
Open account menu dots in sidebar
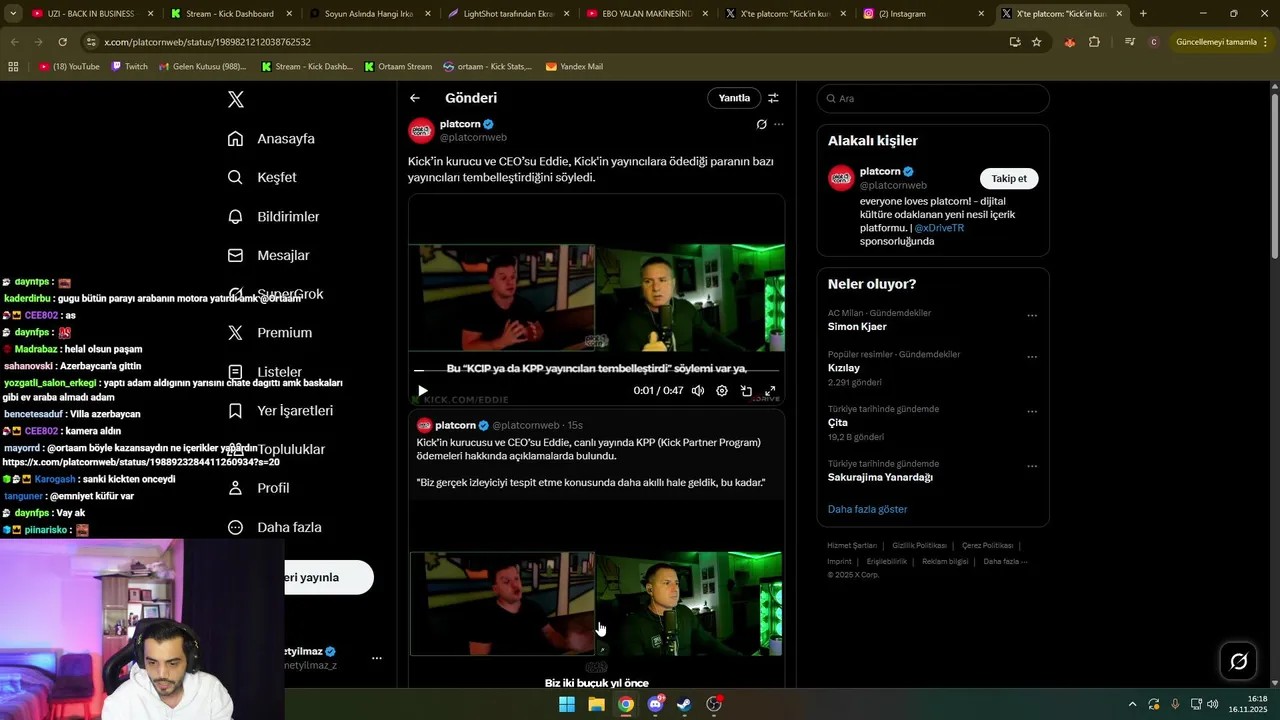(377, 658)
